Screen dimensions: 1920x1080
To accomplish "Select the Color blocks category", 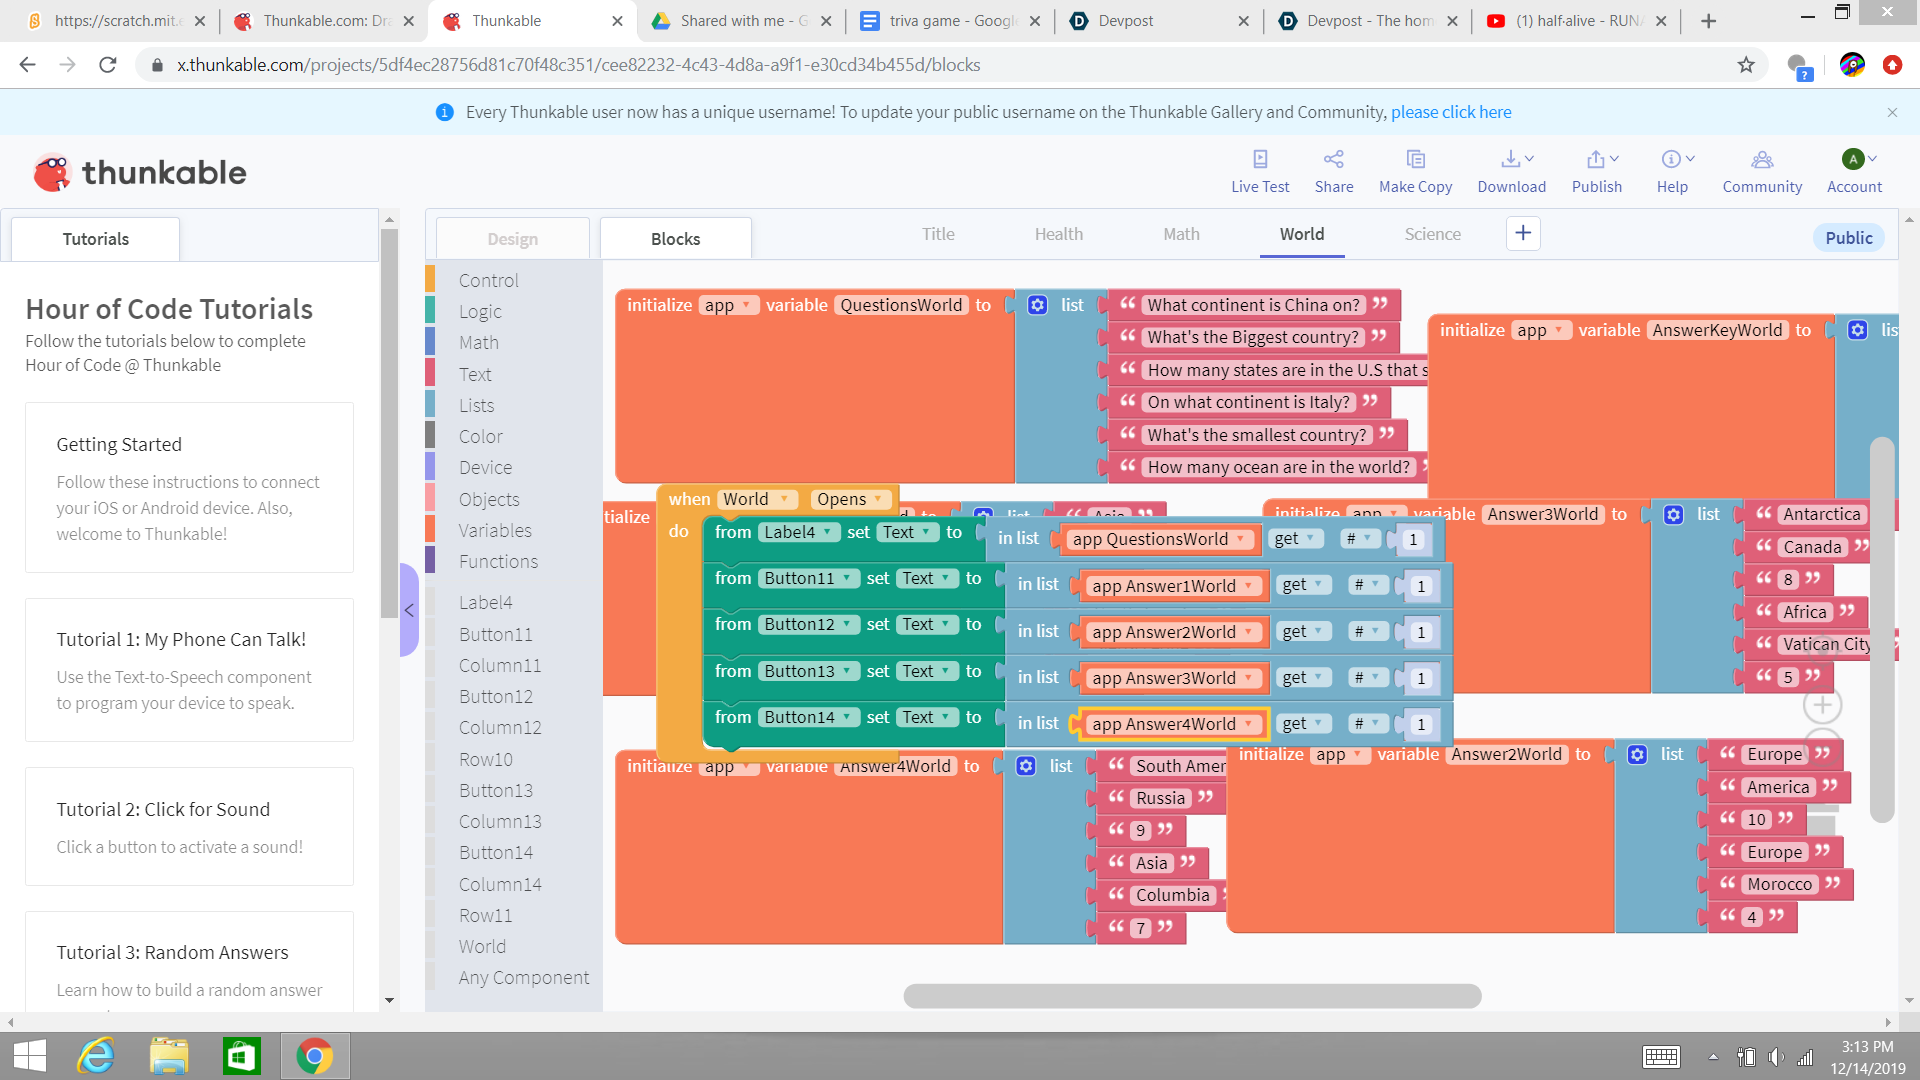I will (480, 436).
